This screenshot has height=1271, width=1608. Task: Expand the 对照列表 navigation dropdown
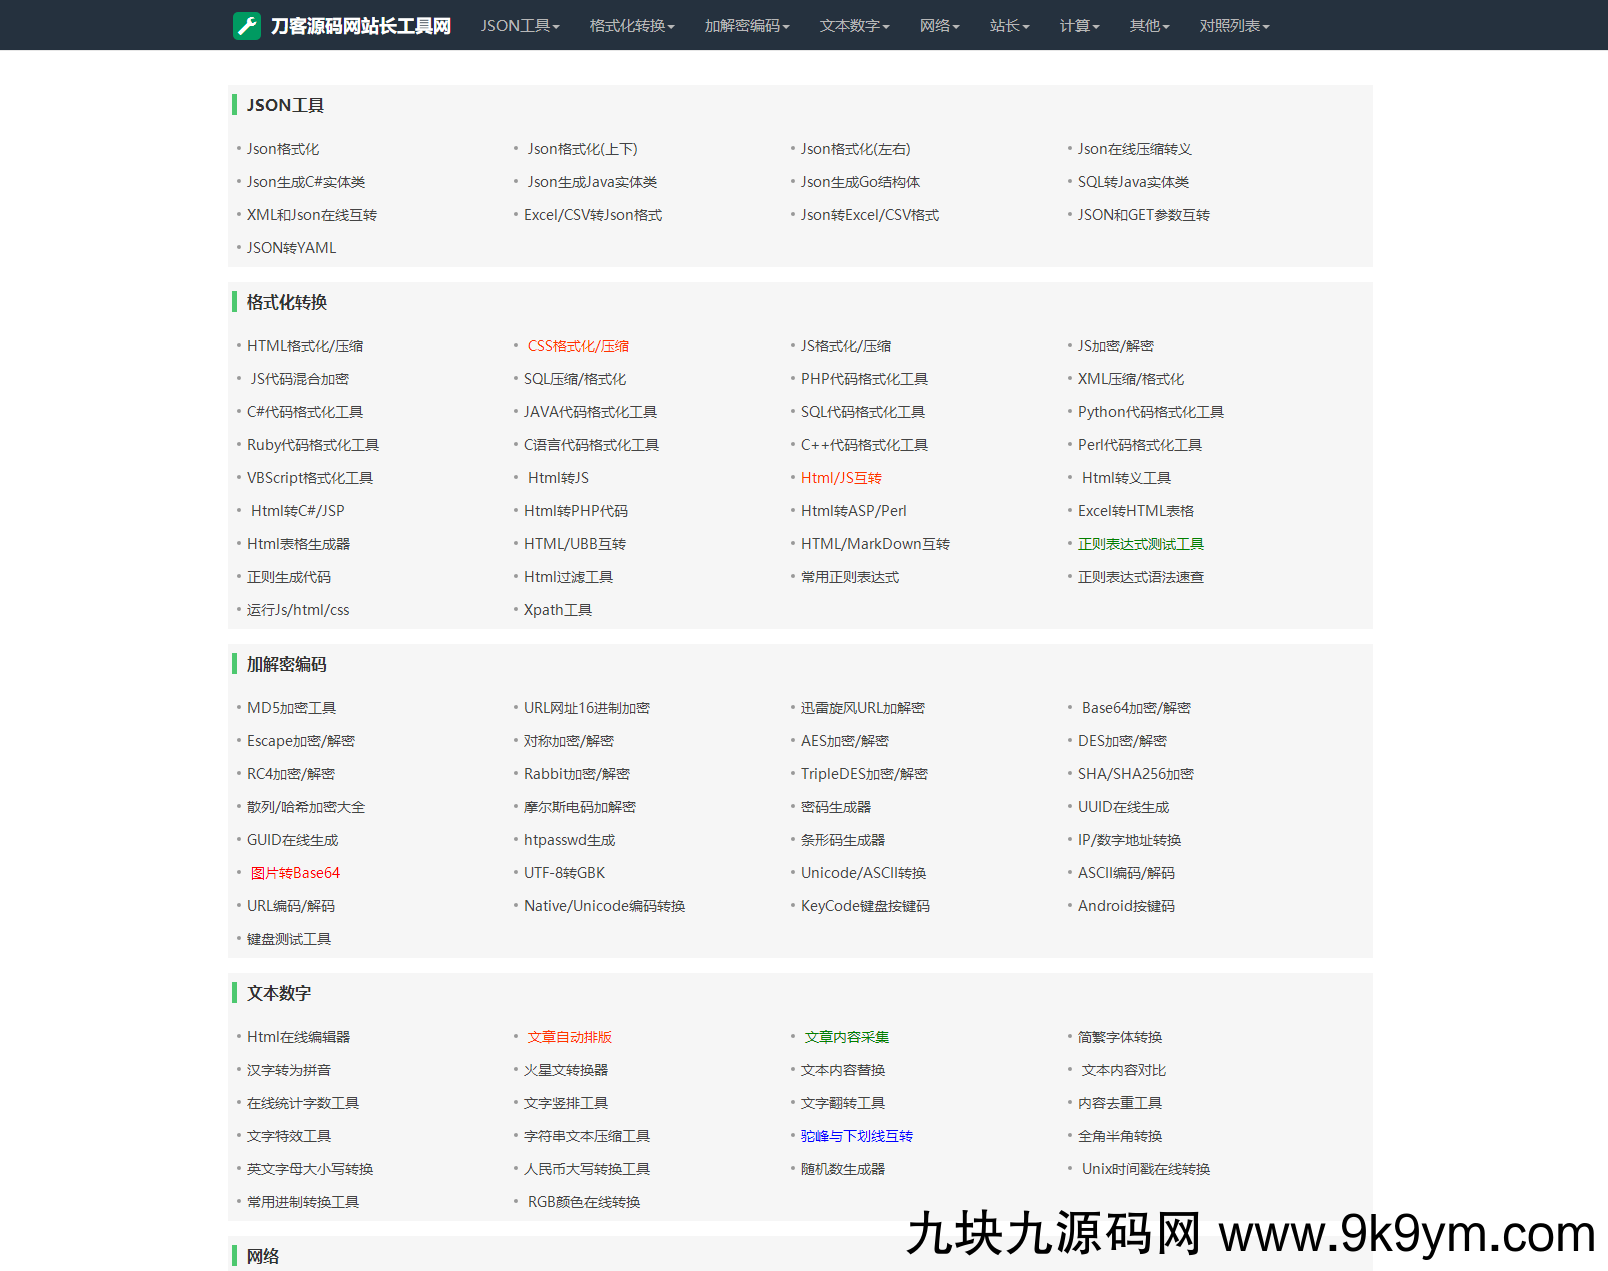coord(1234,26)
